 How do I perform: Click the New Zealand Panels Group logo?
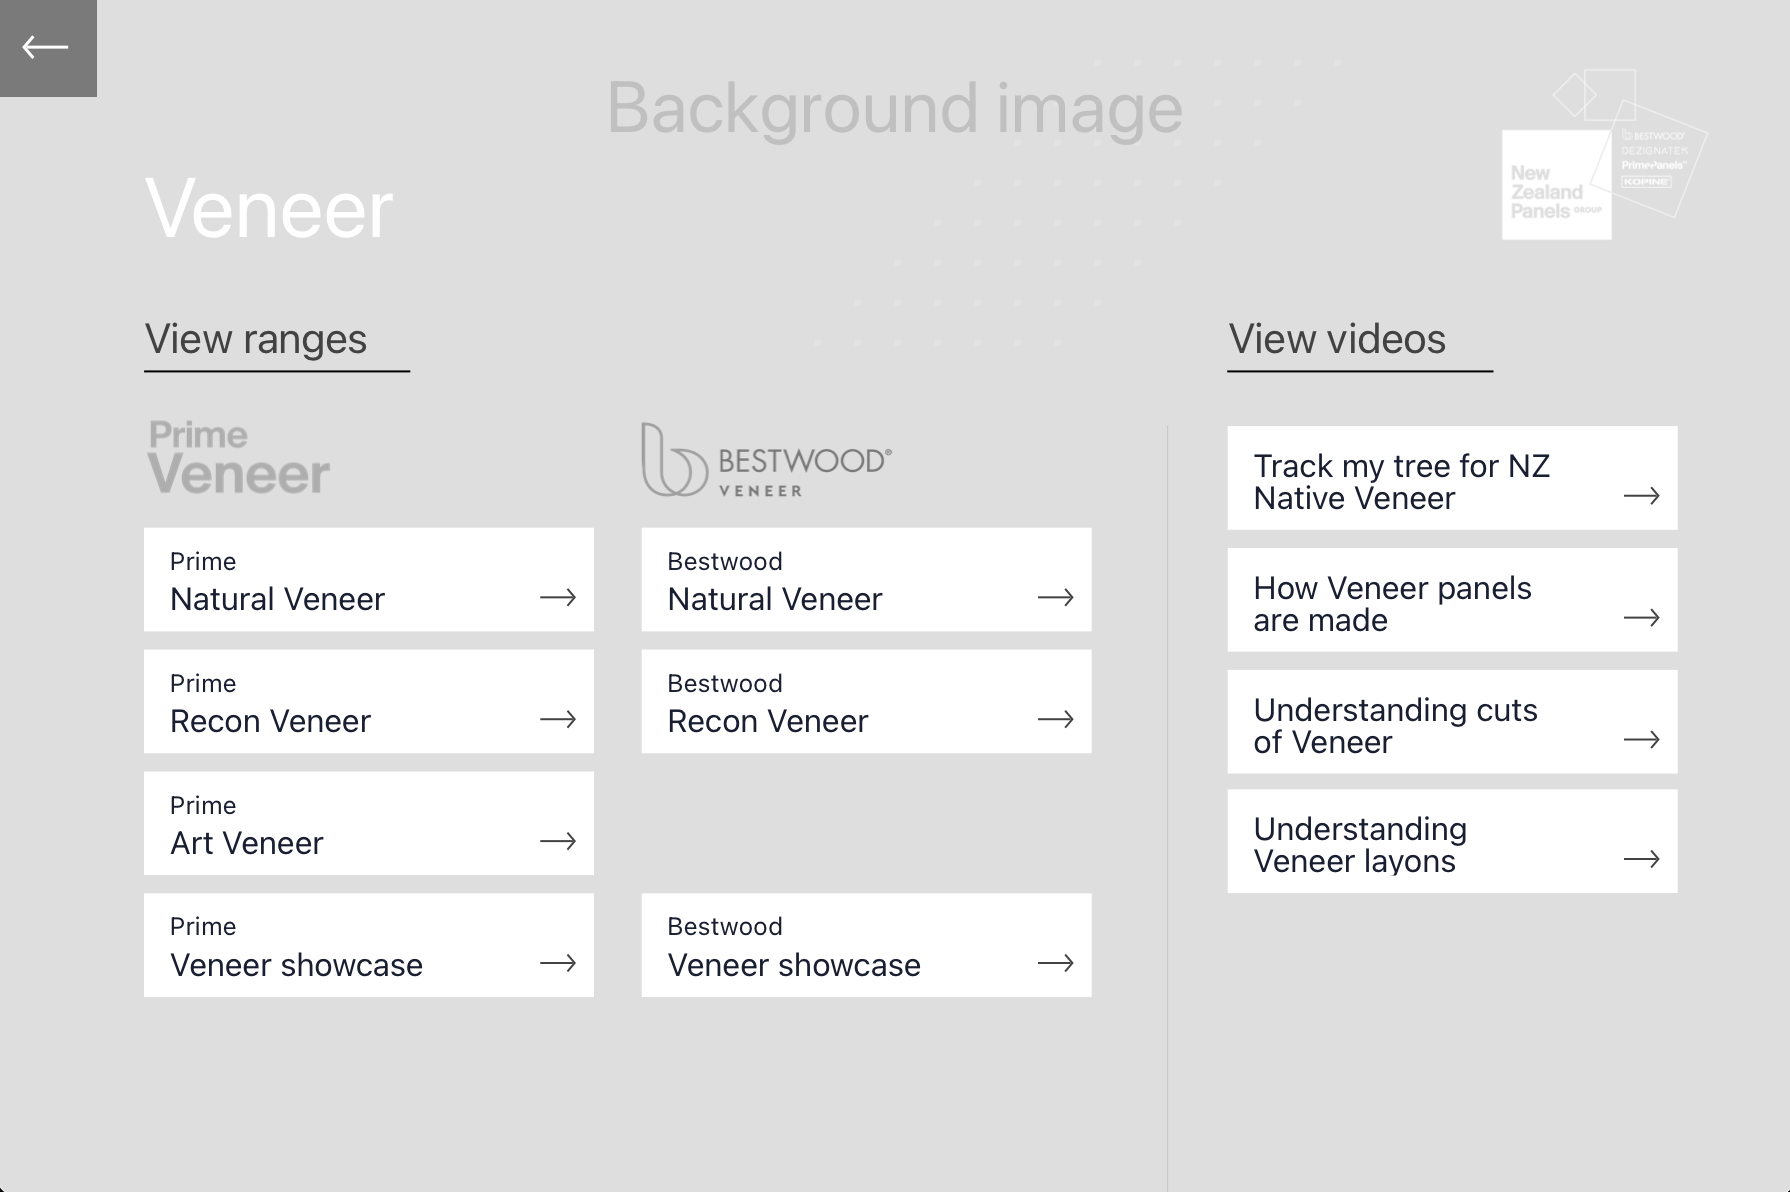pyautogui.click(x=1604, y=155)
